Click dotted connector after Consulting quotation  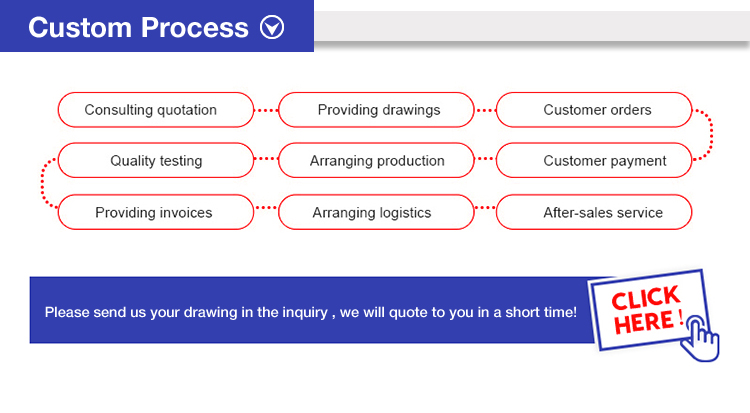(x=266, y=110)
